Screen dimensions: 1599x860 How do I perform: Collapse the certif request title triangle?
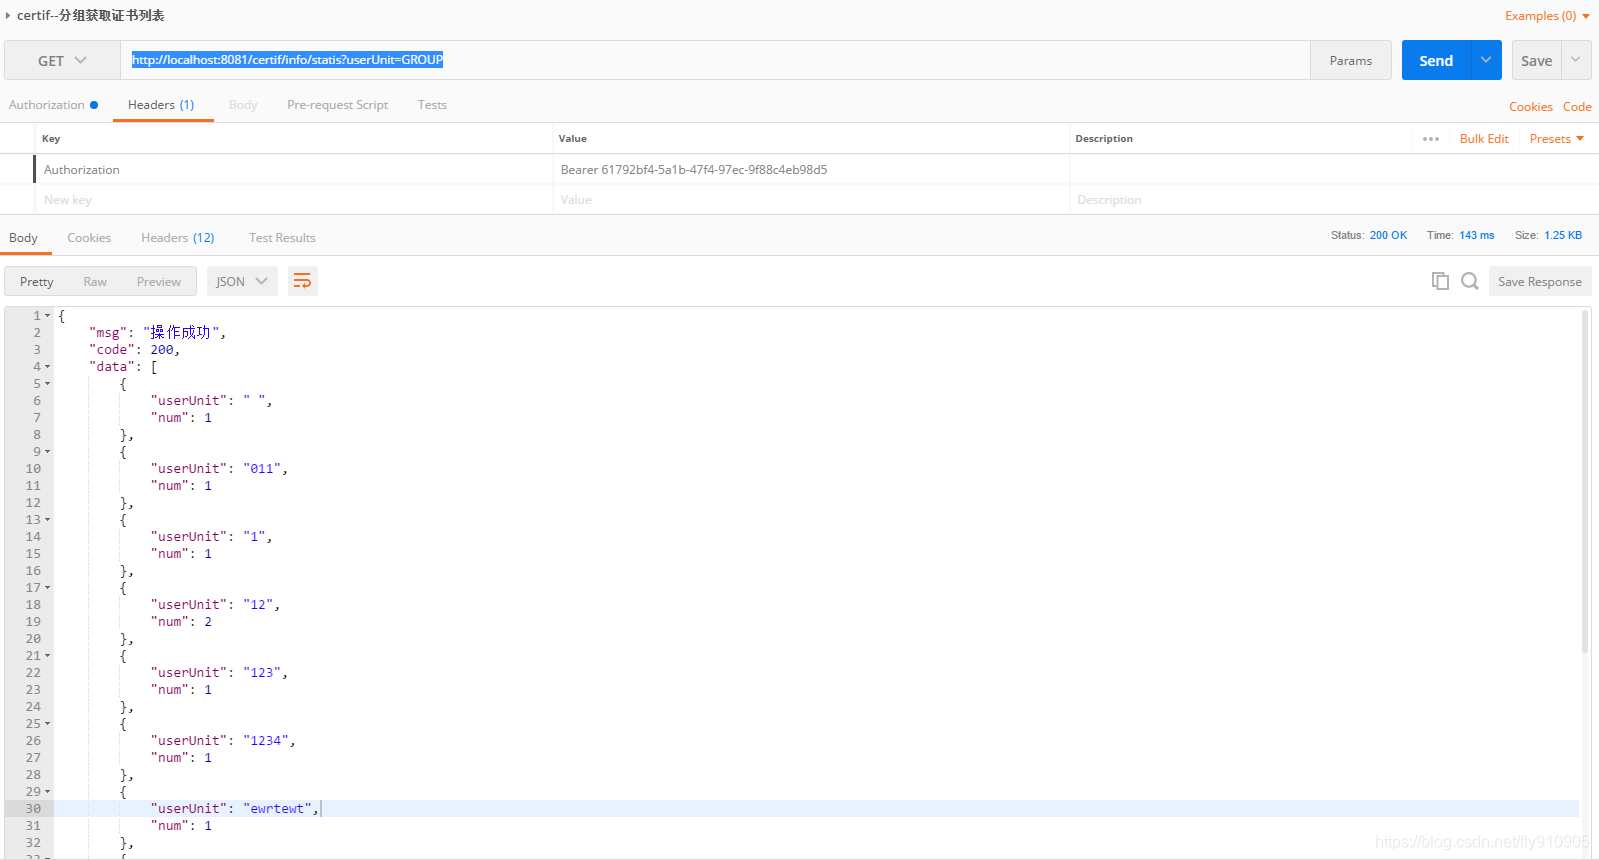tap(8, 16)
